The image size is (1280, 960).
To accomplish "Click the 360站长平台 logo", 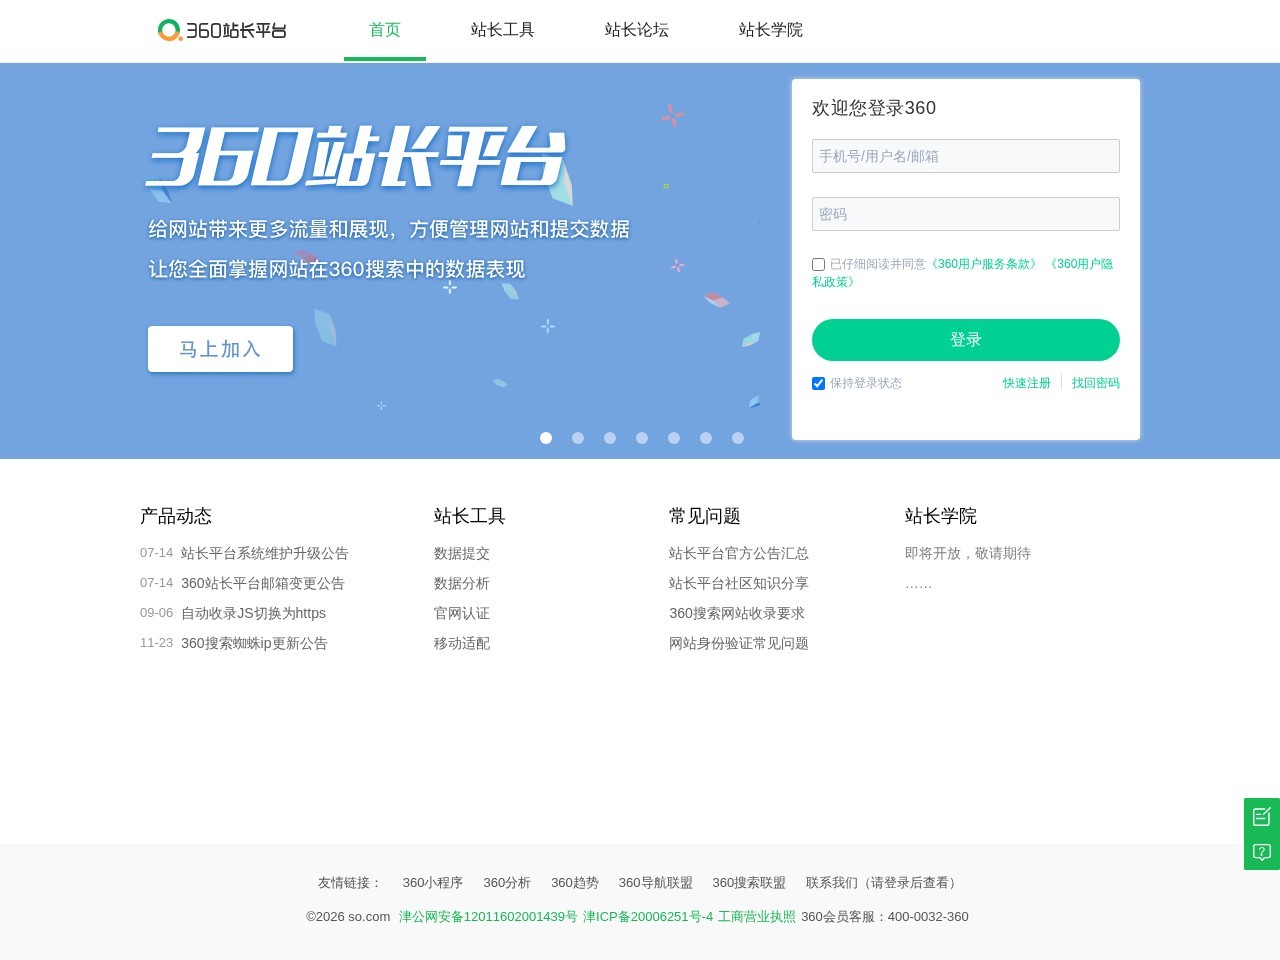I will pos(222,30).
